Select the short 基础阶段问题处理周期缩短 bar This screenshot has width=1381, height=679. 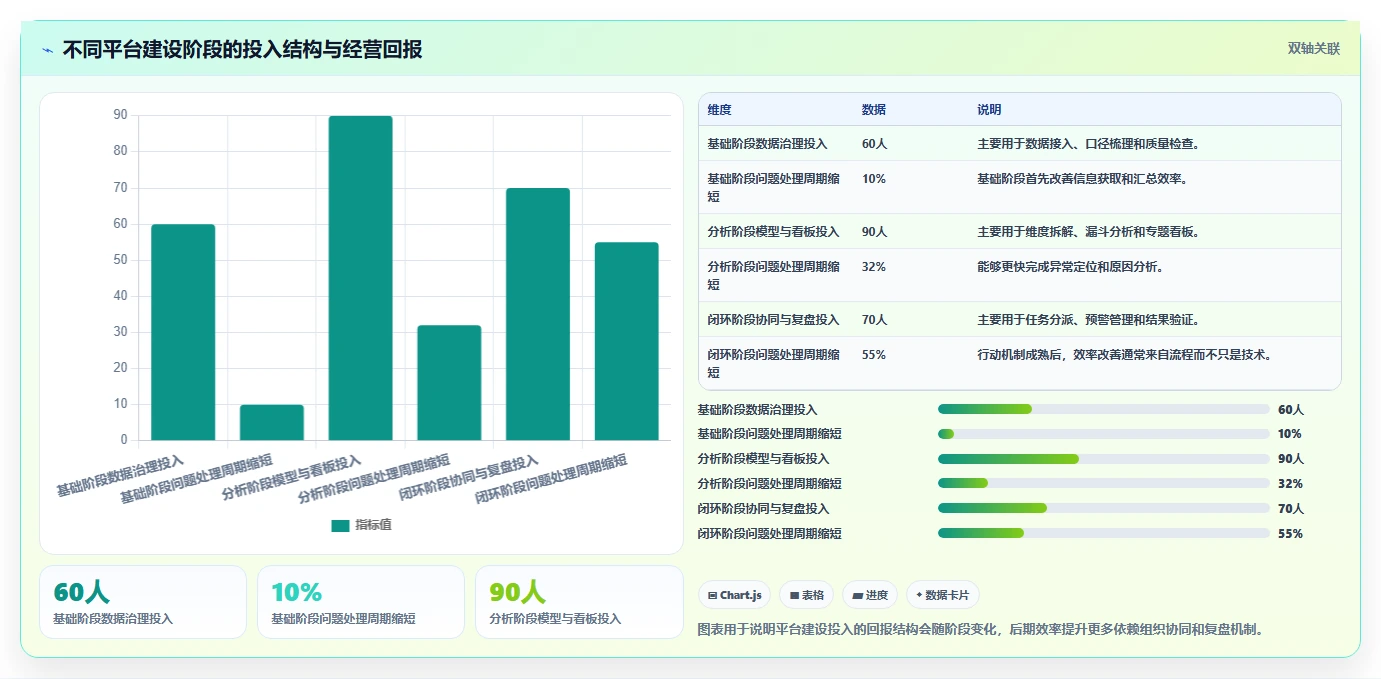pos(272,422)
